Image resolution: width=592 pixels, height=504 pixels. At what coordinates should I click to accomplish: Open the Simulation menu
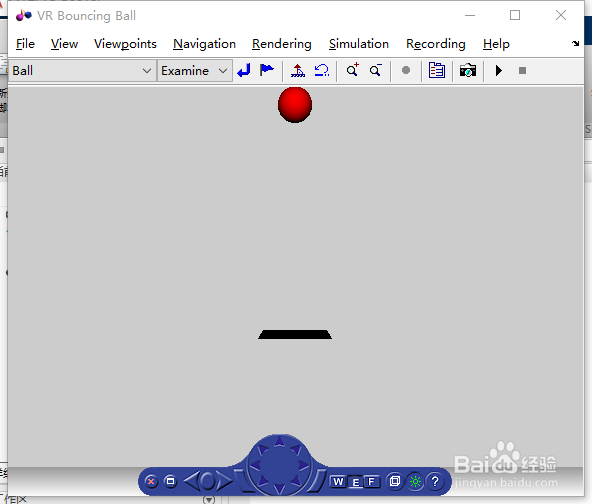click(359, 44)
